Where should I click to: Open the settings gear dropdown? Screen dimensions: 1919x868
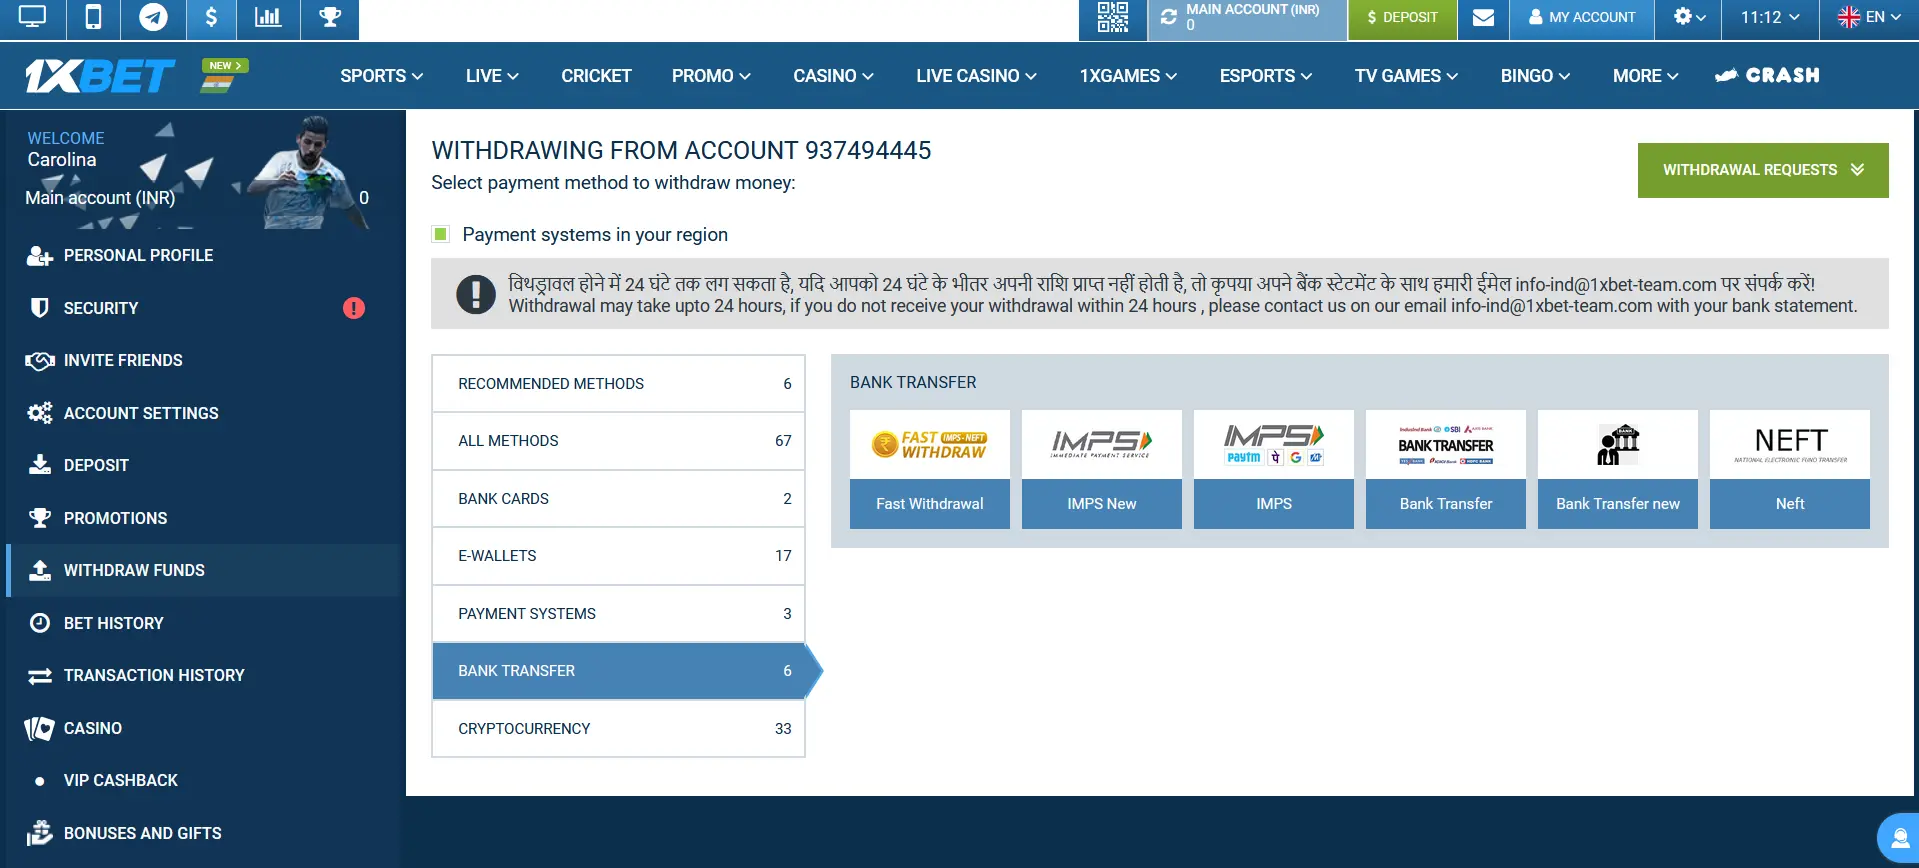click(1688, 18)
